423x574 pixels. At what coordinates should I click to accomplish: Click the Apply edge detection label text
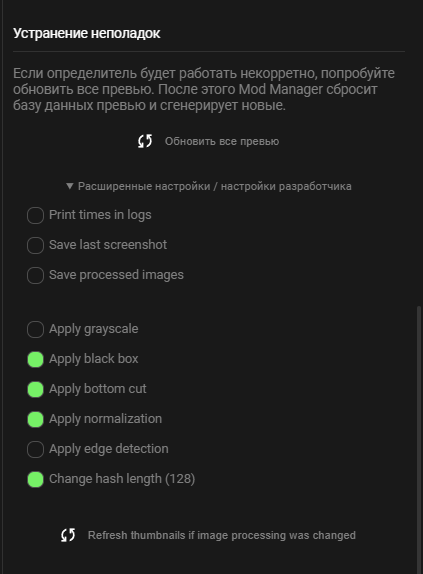[109, 449]
